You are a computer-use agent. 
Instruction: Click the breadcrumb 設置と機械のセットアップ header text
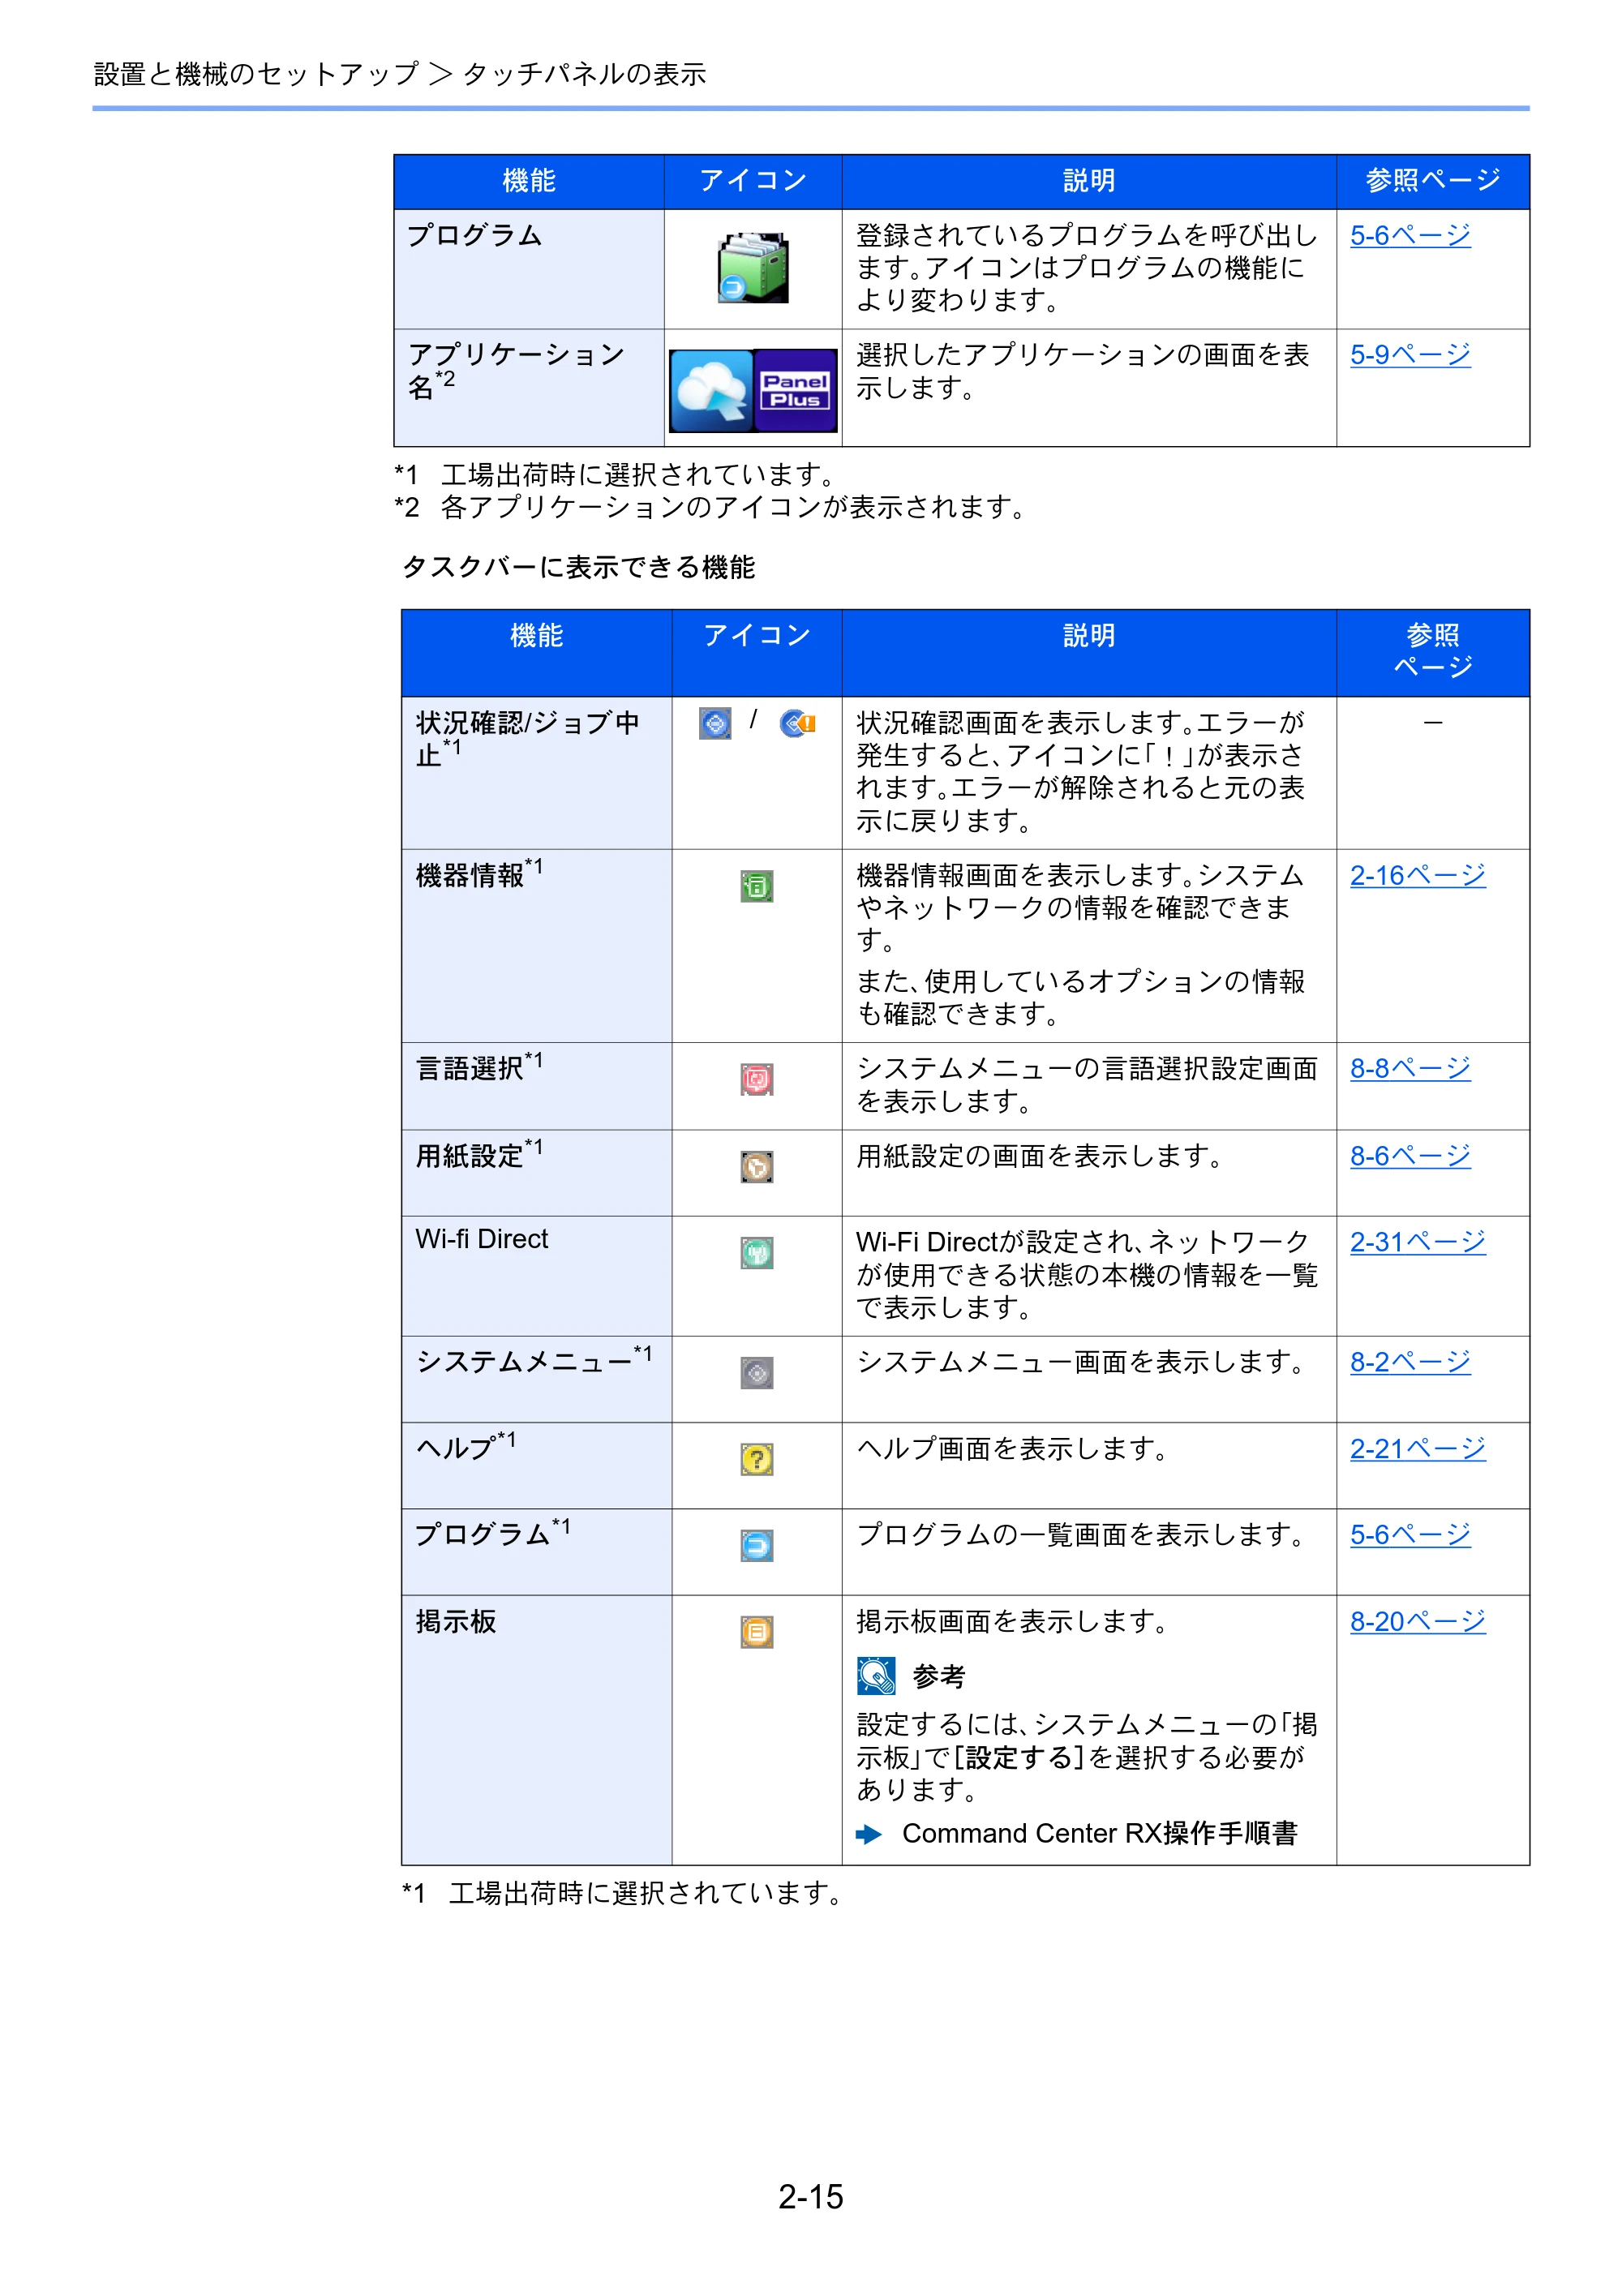[256, 74]
